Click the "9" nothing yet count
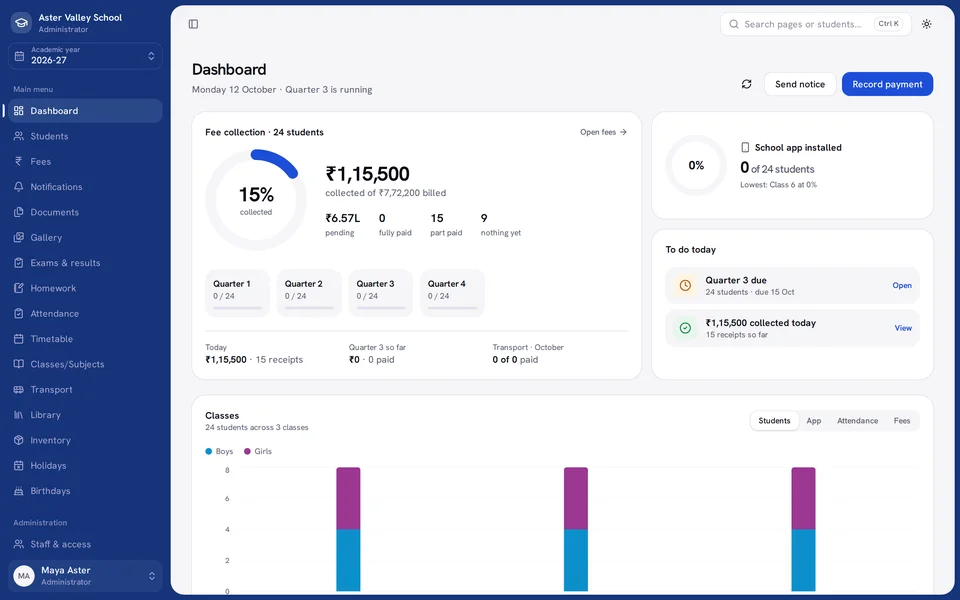Screen dimensions: 960x600 click(x=484, y=218)
